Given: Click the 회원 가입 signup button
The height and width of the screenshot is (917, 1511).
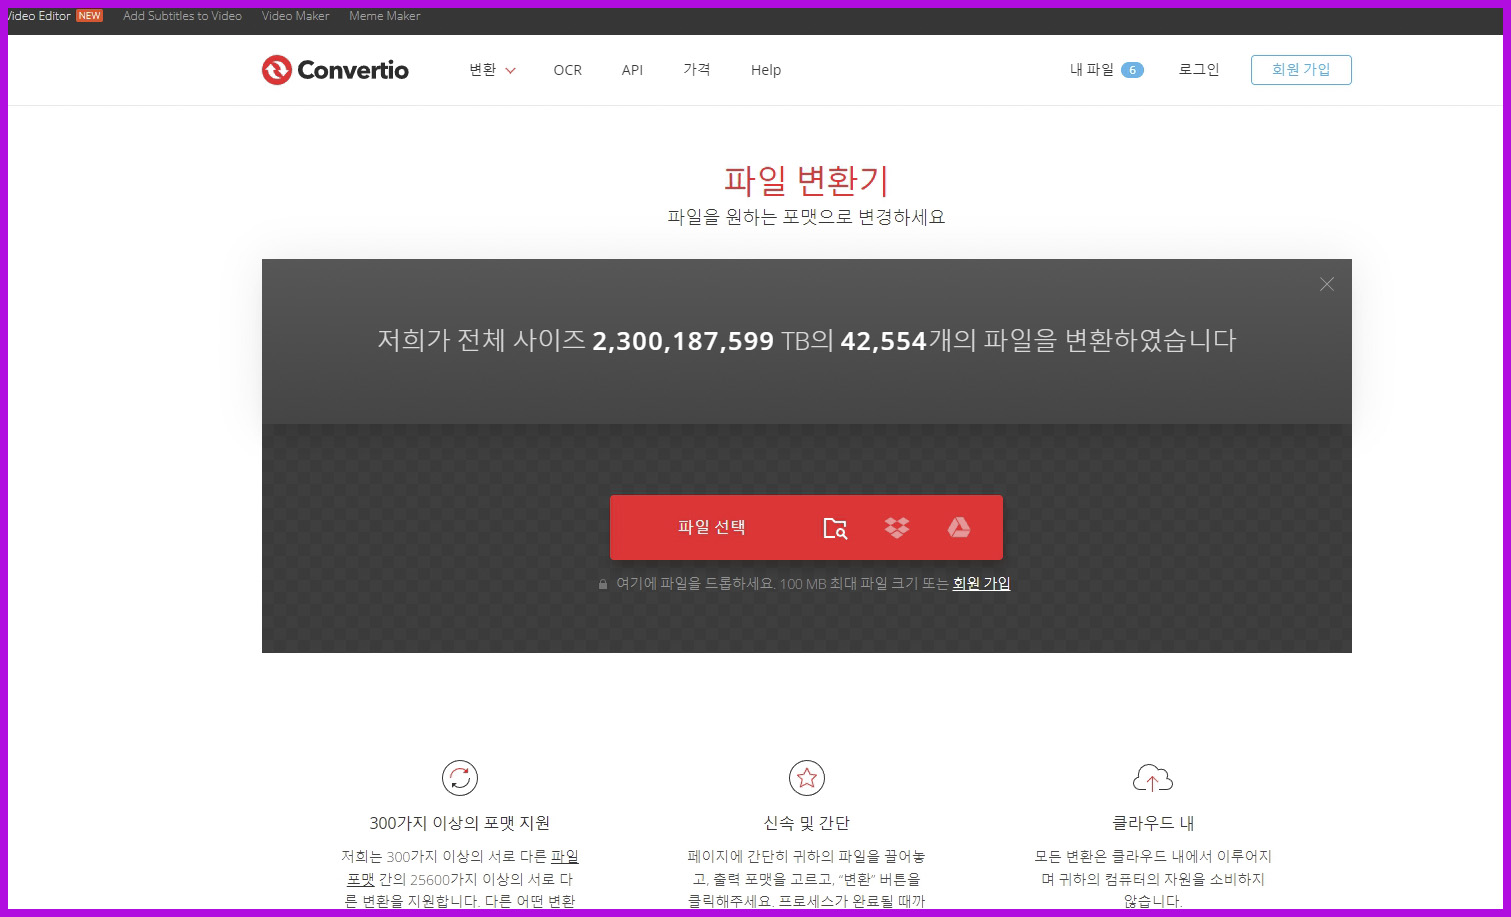Looking at the screenshot, I should tap(1301, 70).
